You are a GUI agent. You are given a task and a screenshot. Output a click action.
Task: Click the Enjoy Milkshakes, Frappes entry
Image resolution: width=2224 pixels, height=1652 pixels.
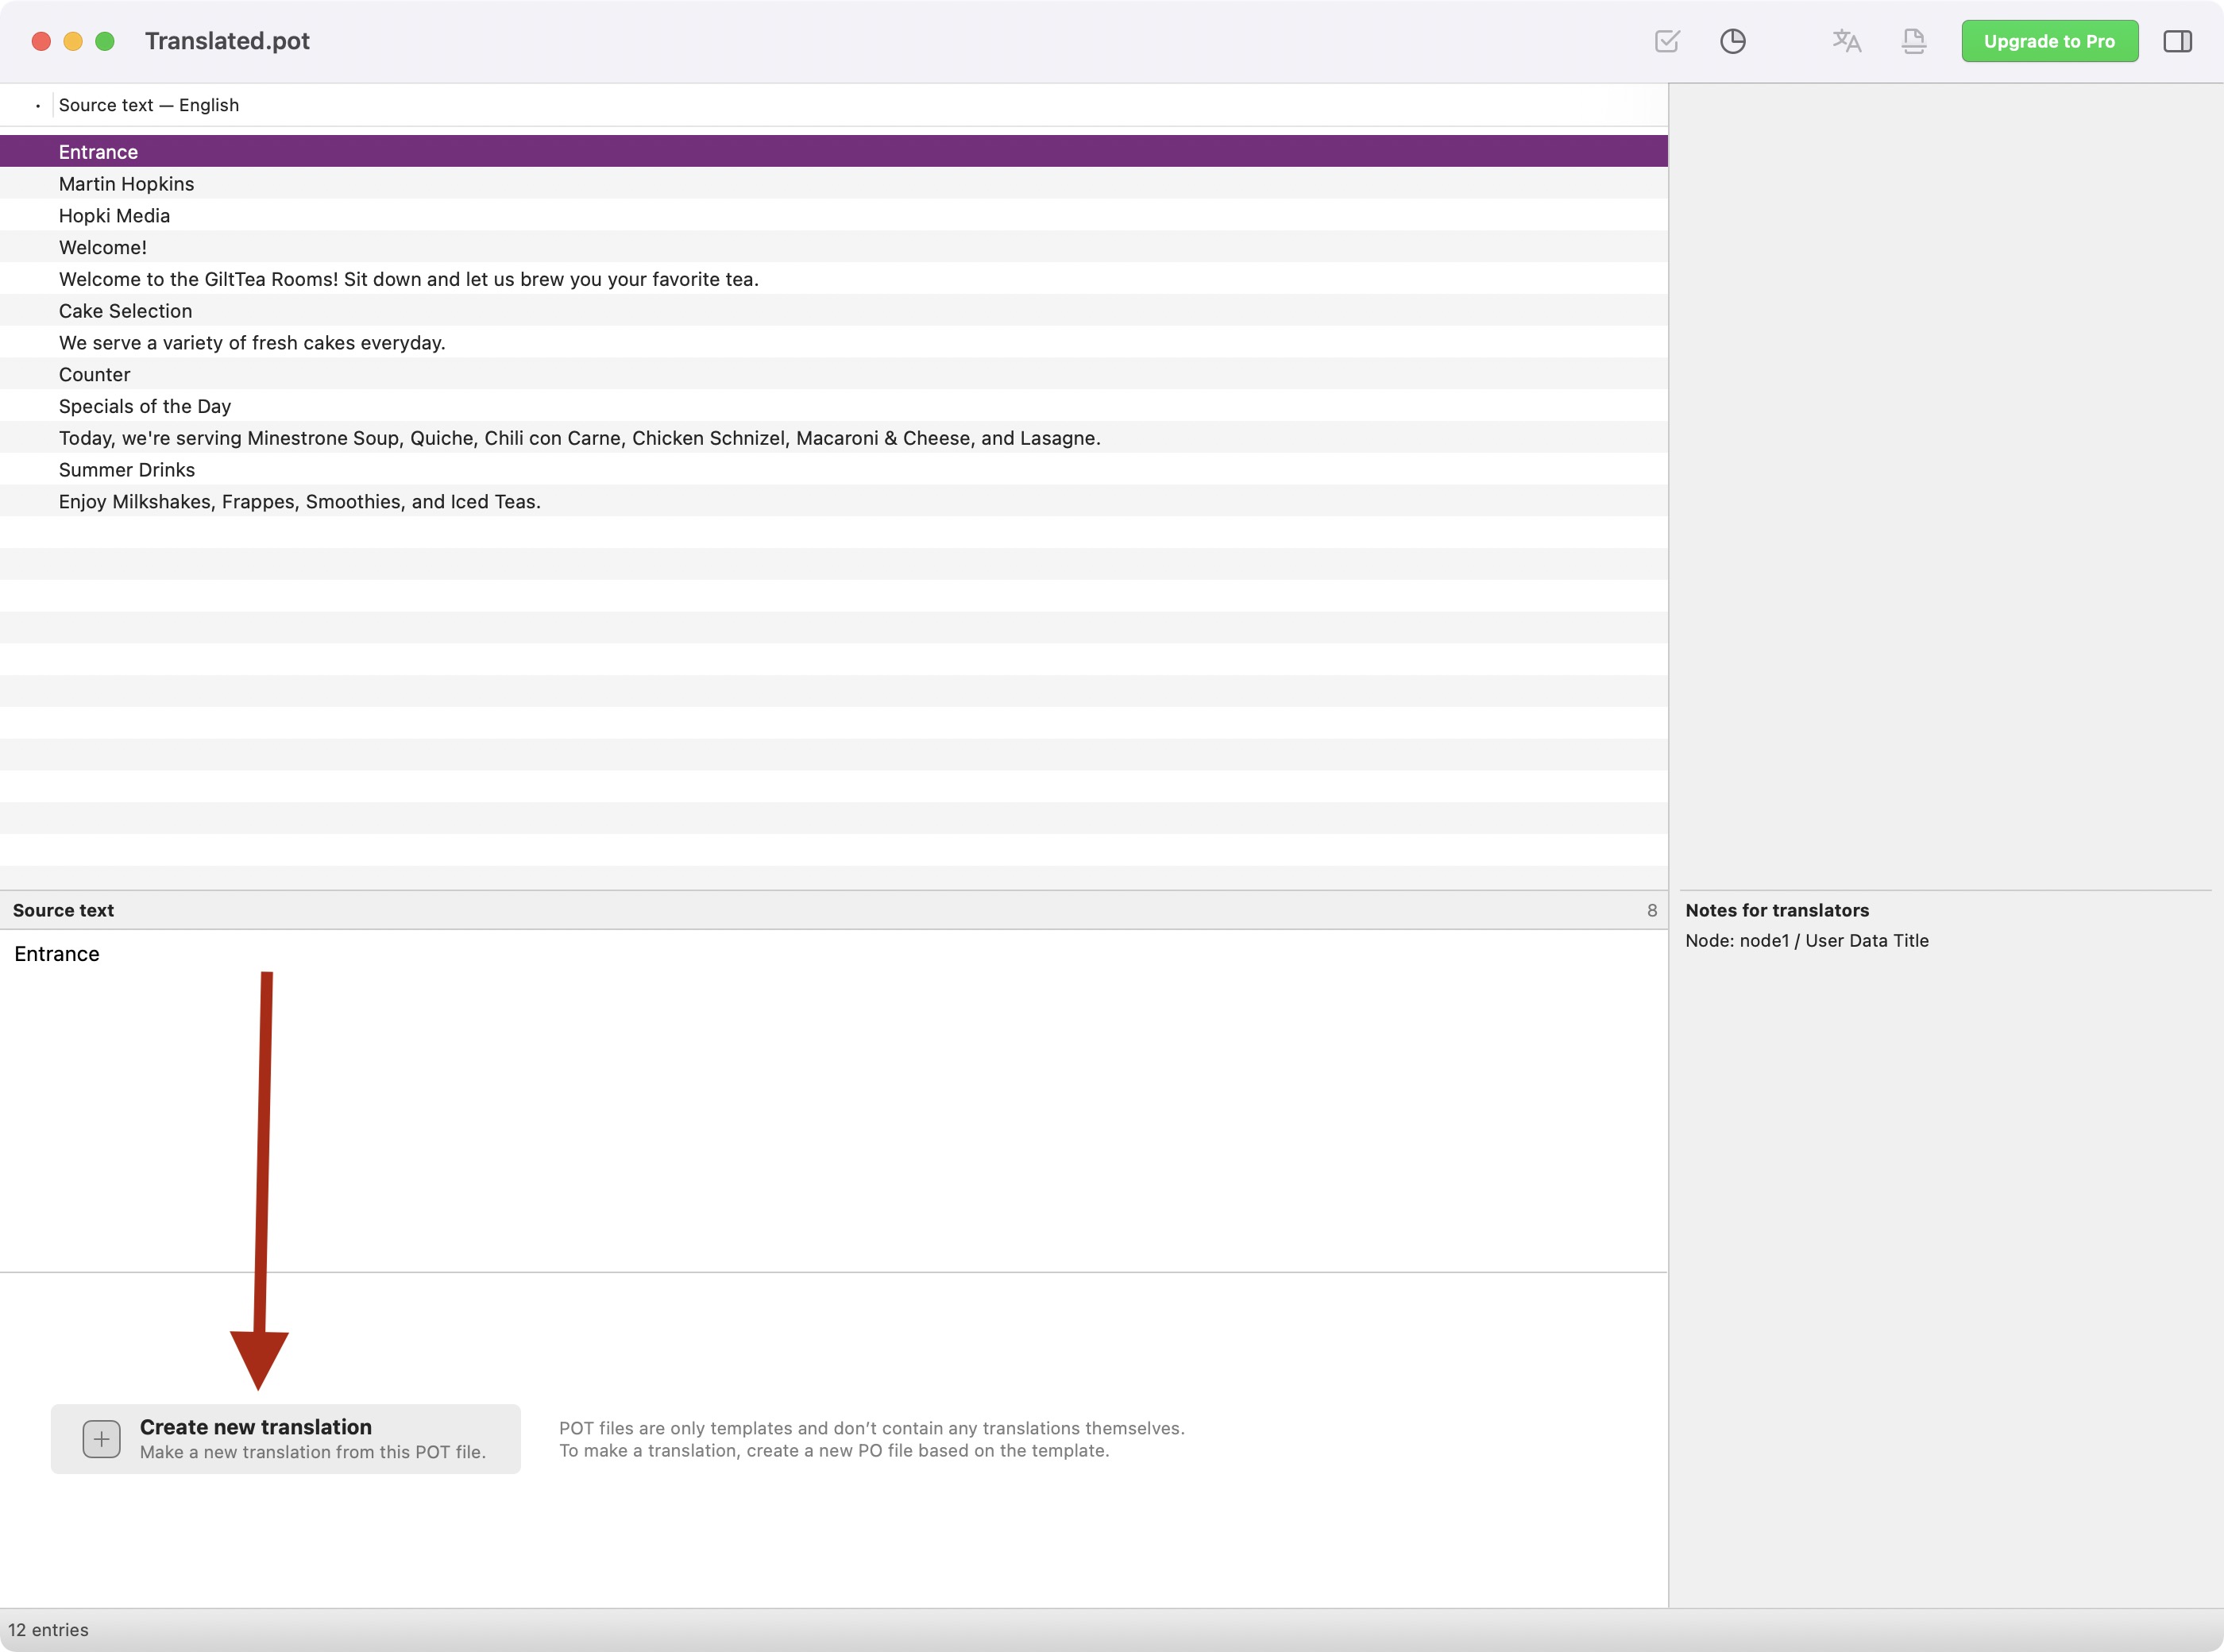pos(300,502)
